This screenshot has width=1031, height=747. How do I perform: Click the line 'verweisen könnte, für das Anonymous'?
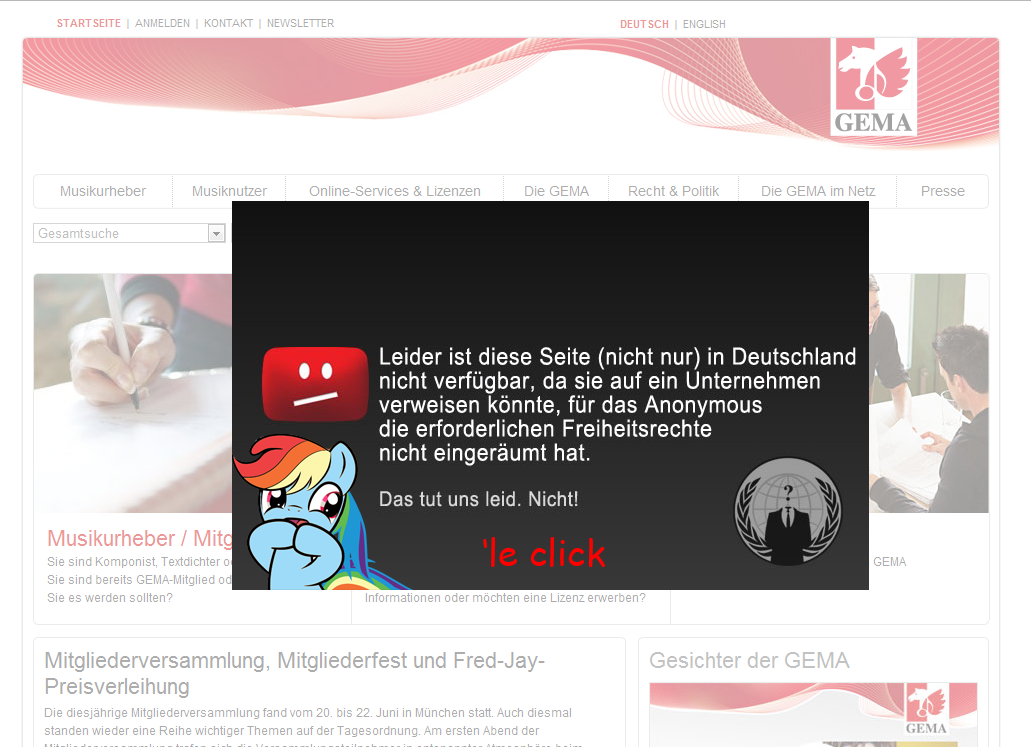pos(570,405)
